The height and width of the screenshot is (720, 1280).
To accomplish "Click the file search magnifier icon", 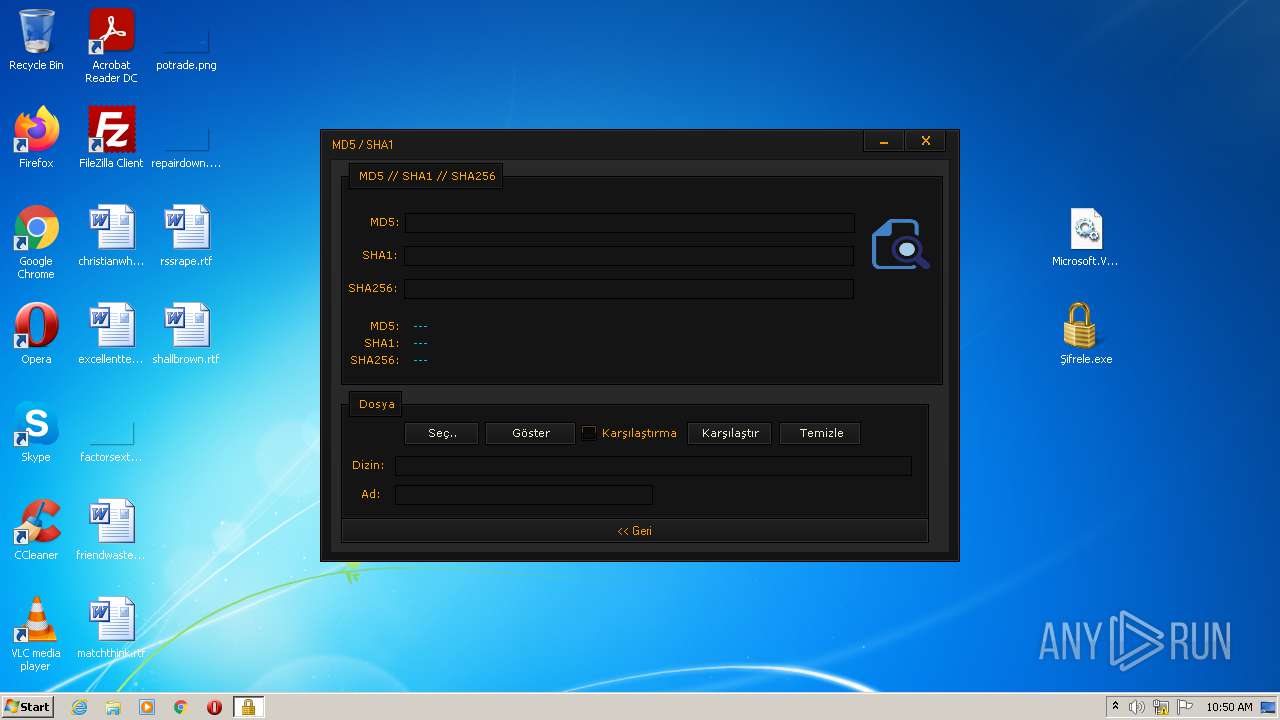I will 901,244.
